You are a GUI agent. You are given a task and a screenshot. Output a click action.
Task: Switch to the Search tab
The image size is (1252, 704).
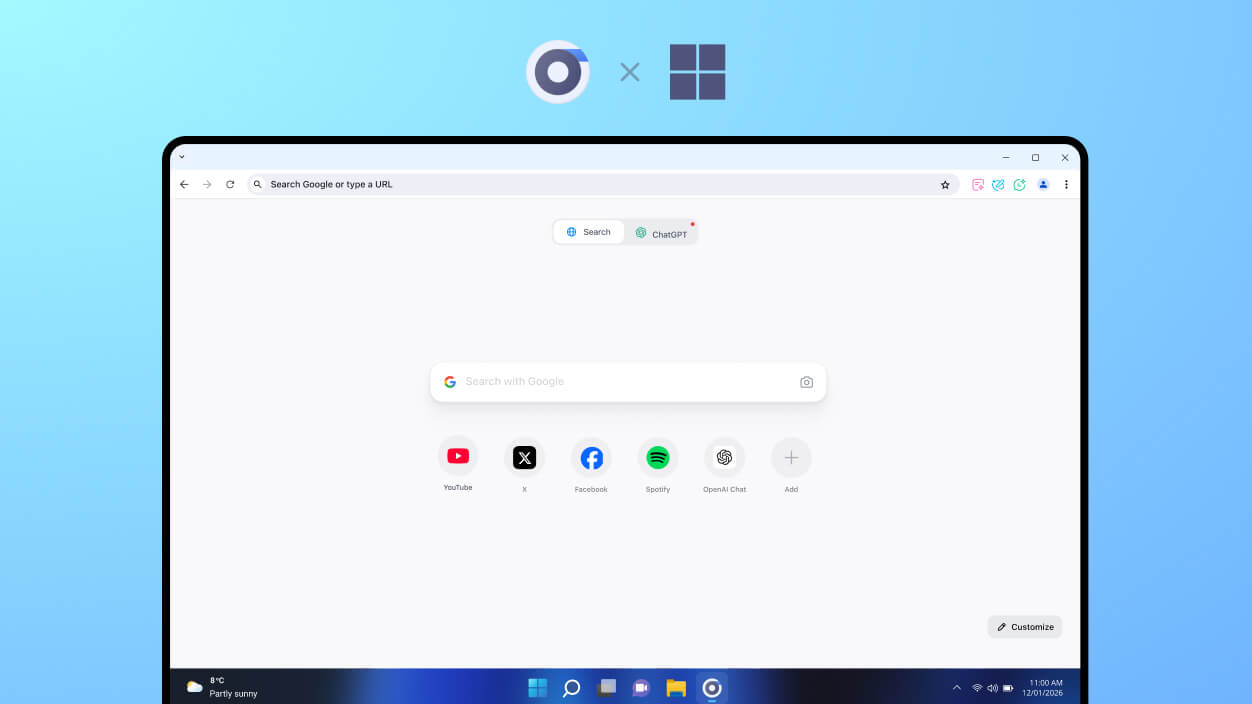click(x=589, y=232)
